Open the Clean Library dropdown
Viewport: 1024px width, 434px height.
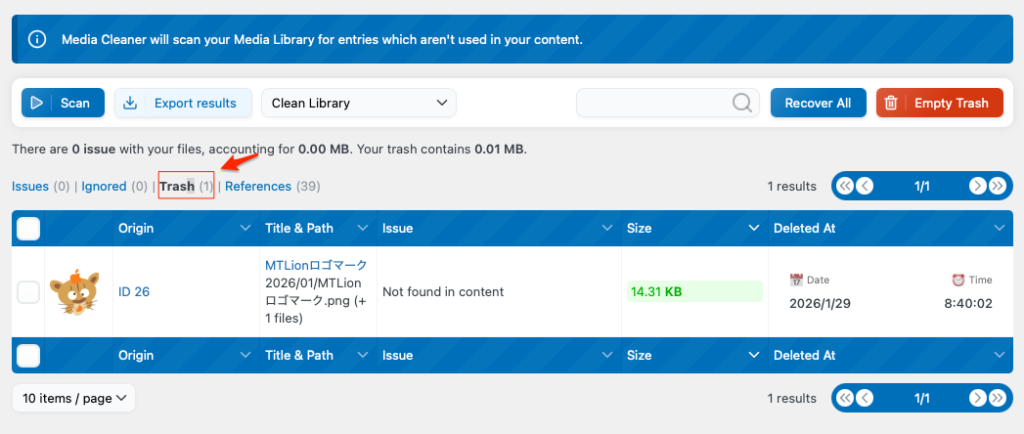pyautogui.click(x=358, y=103)
